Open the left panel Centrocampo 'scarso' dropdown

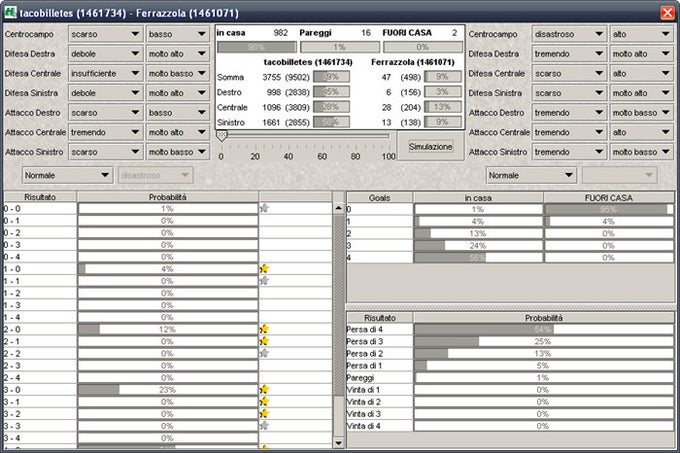click(x=105, y=34)
